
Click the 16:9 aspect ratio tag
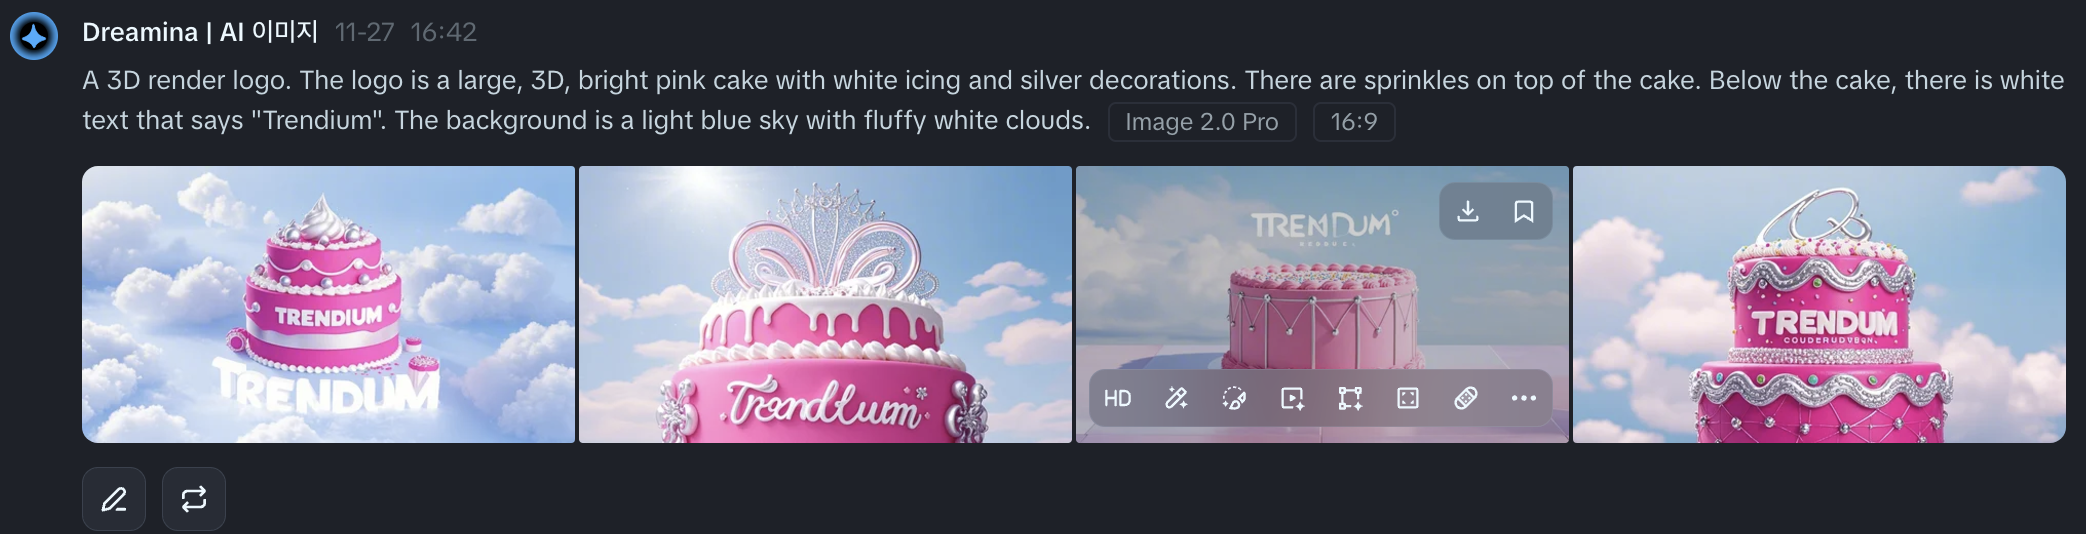[x=1354, y=122]
